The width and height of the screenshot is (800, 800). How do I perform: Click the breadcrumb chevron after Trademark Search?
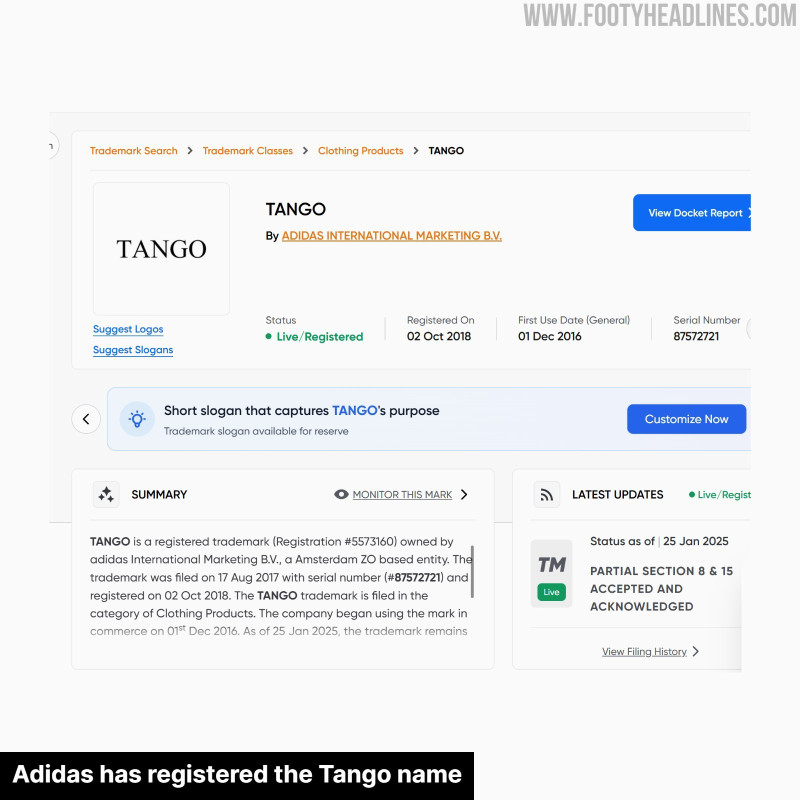190,151
